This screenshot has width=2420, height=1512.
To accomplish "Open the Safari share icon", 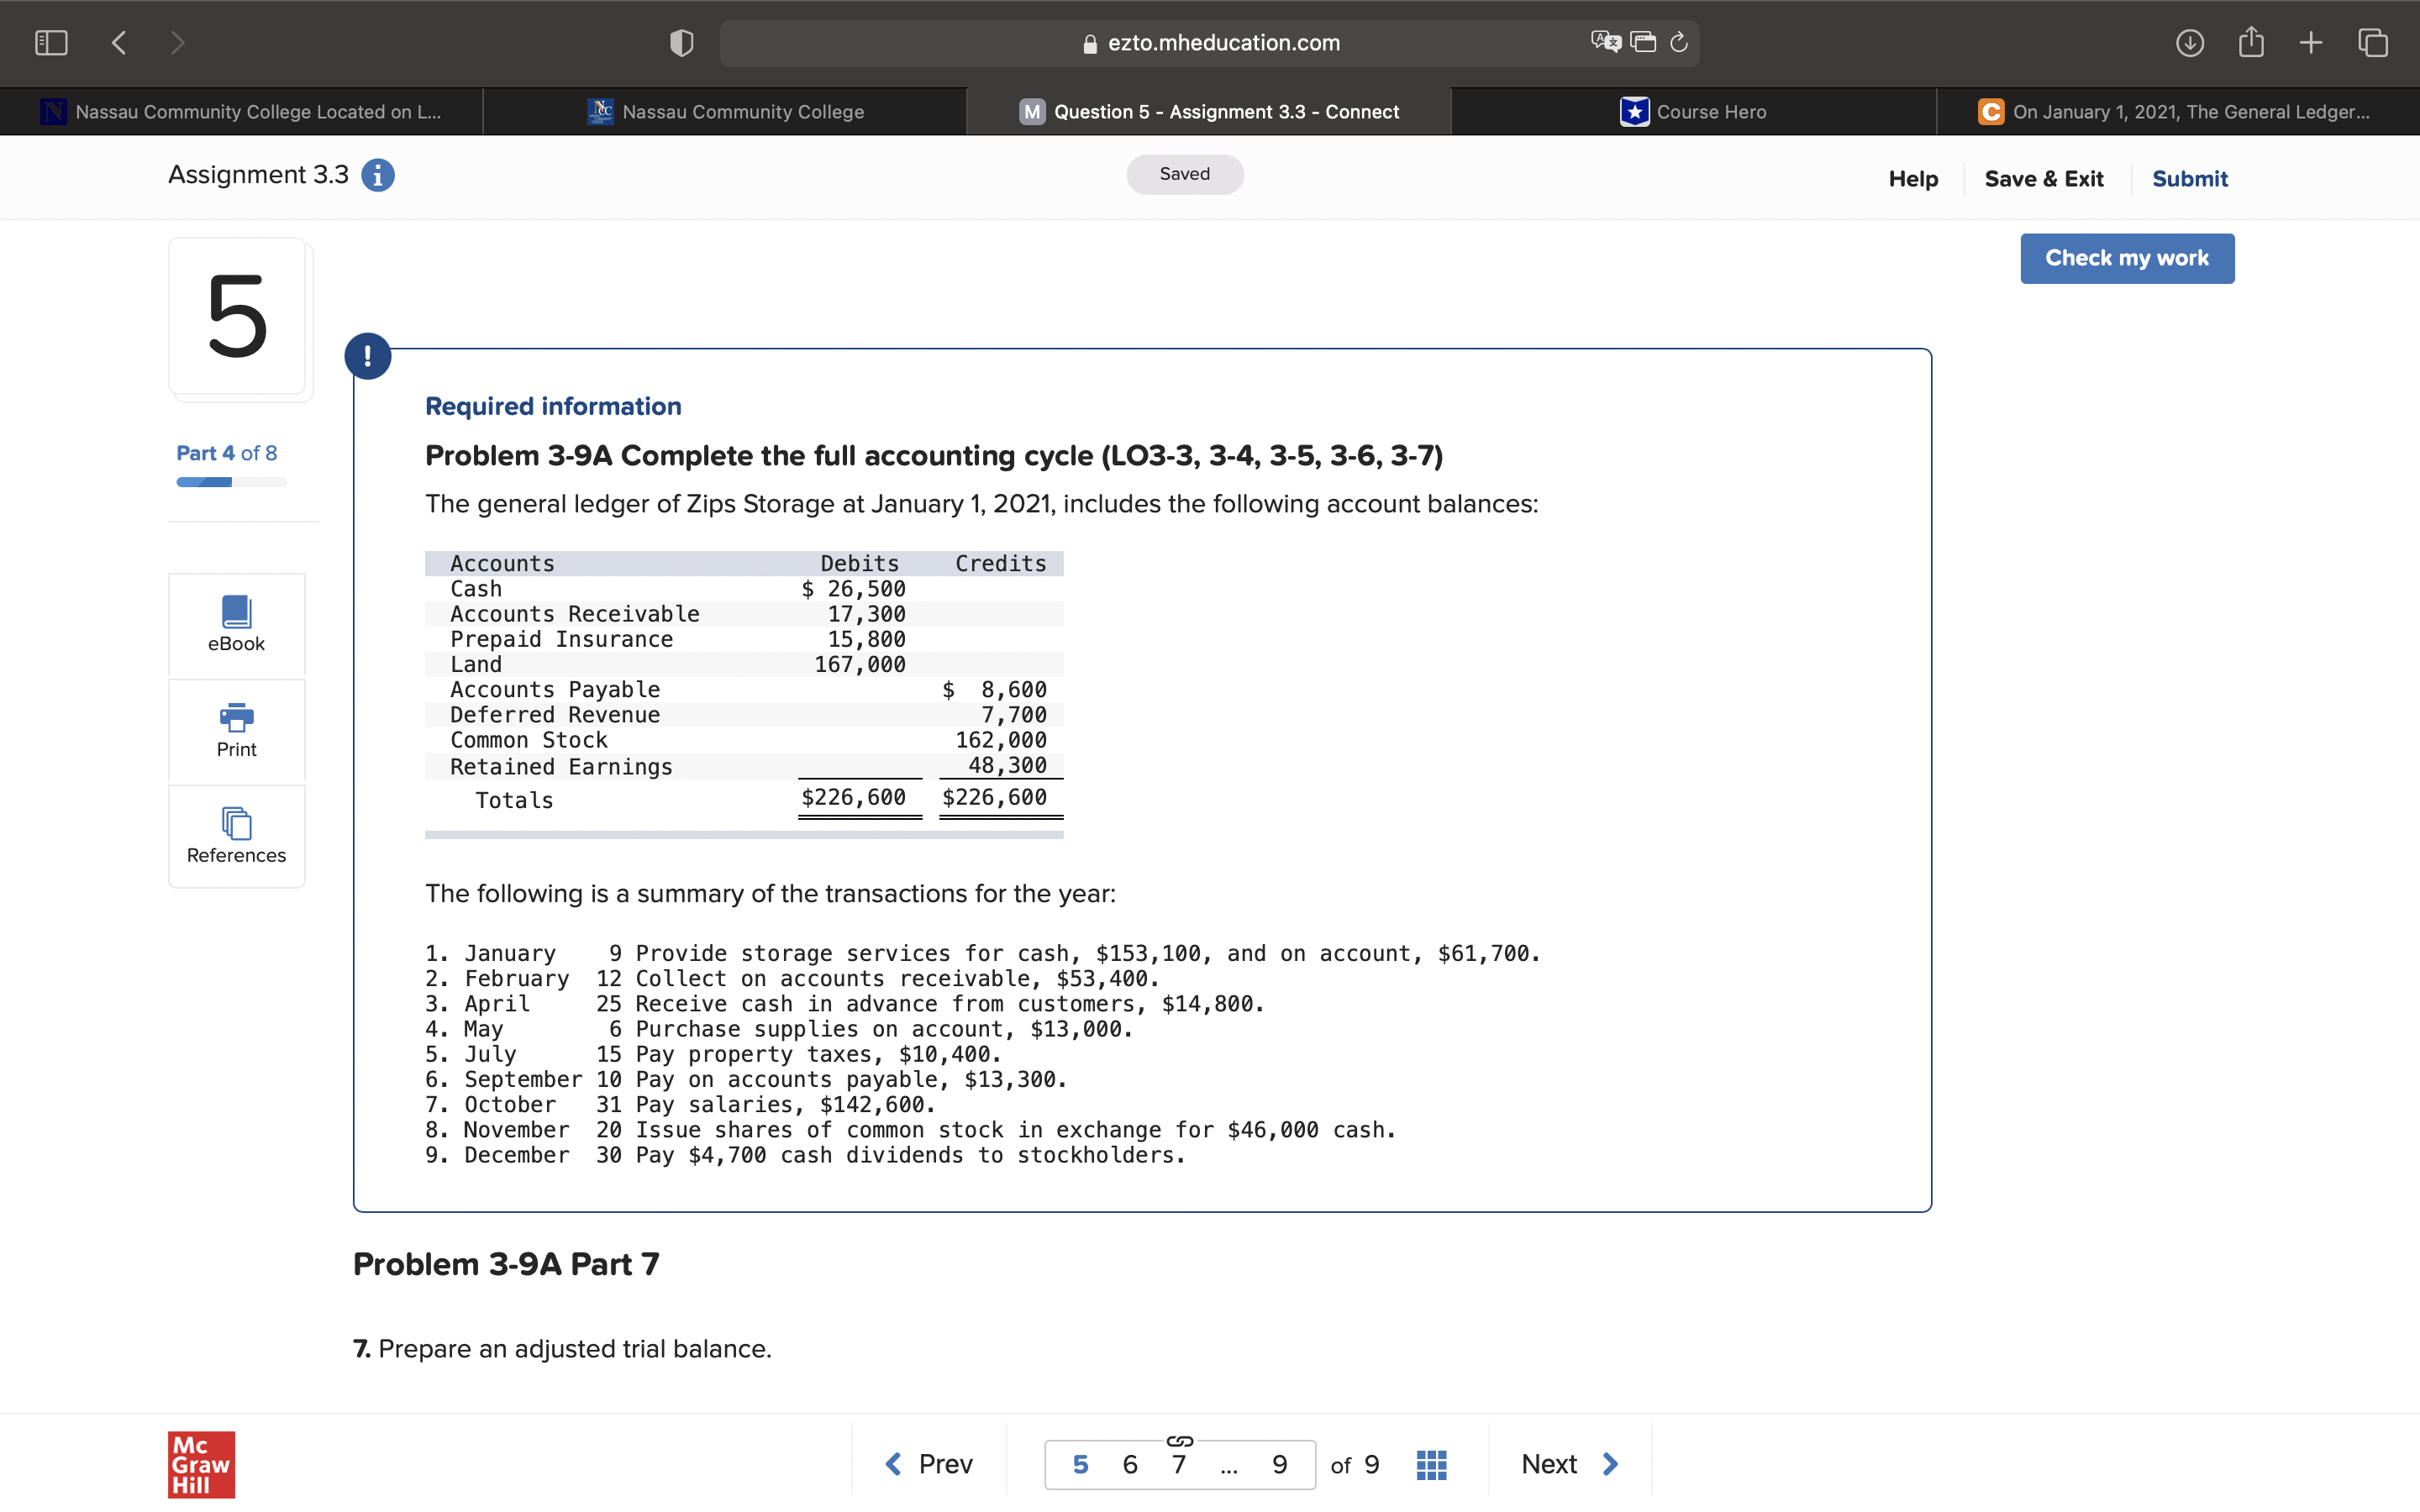I will tap(2250, 43).
